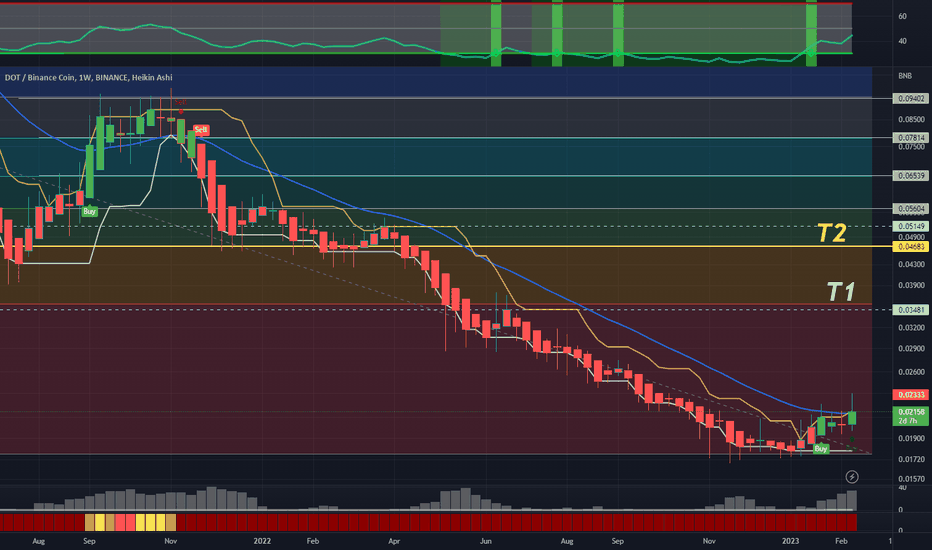Click the 2022 label on time axis
932x550 pixels.
tap(262, 541)
